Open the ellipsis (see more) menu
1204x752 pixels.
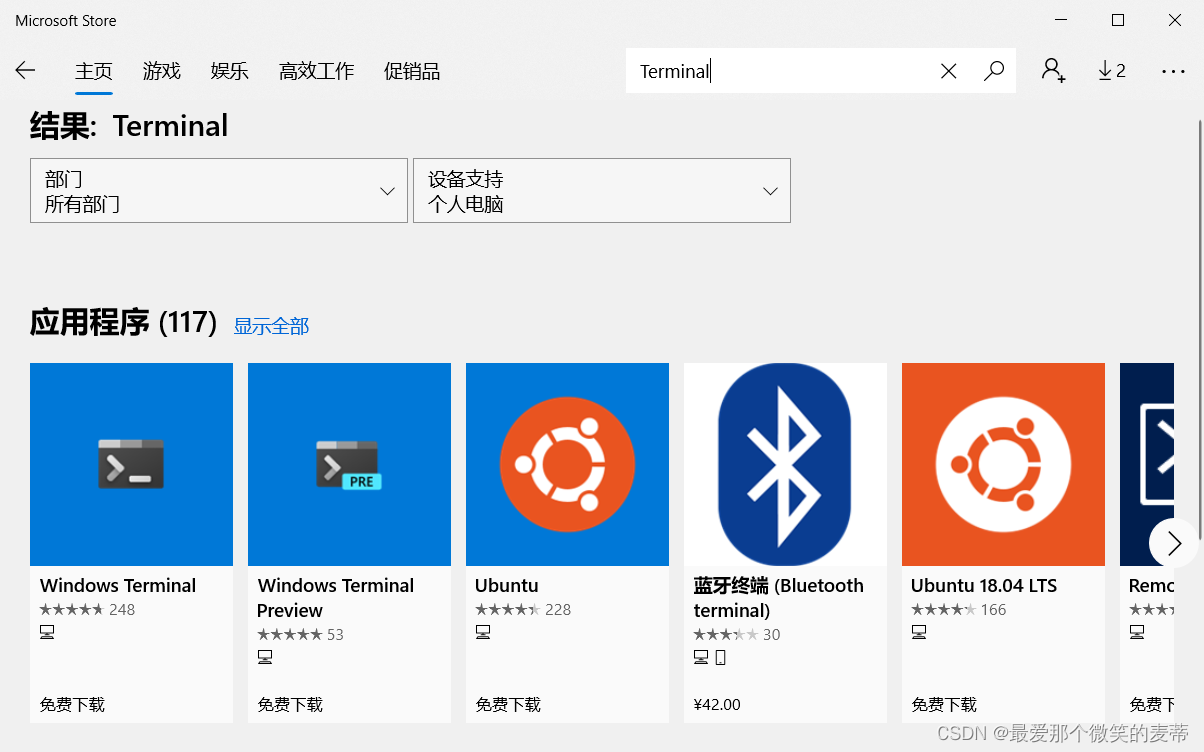[1172, 70]
